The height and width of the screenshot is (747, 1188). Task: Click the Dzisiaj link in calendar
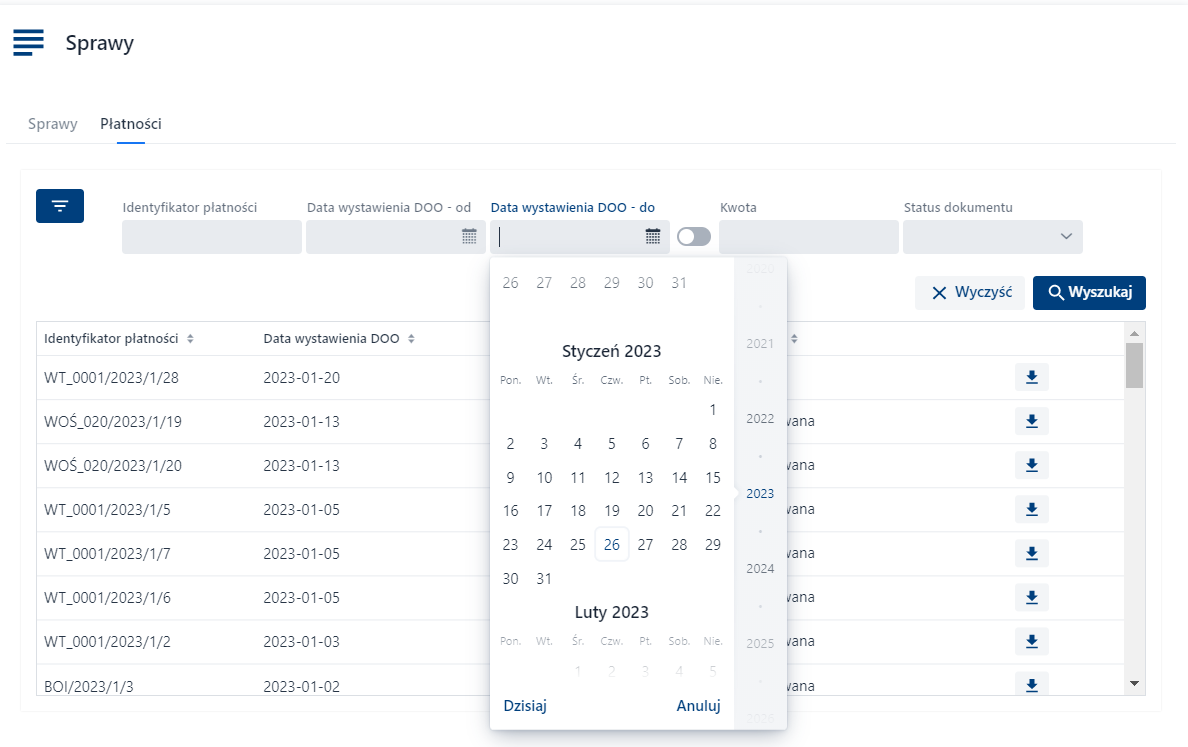525,706
